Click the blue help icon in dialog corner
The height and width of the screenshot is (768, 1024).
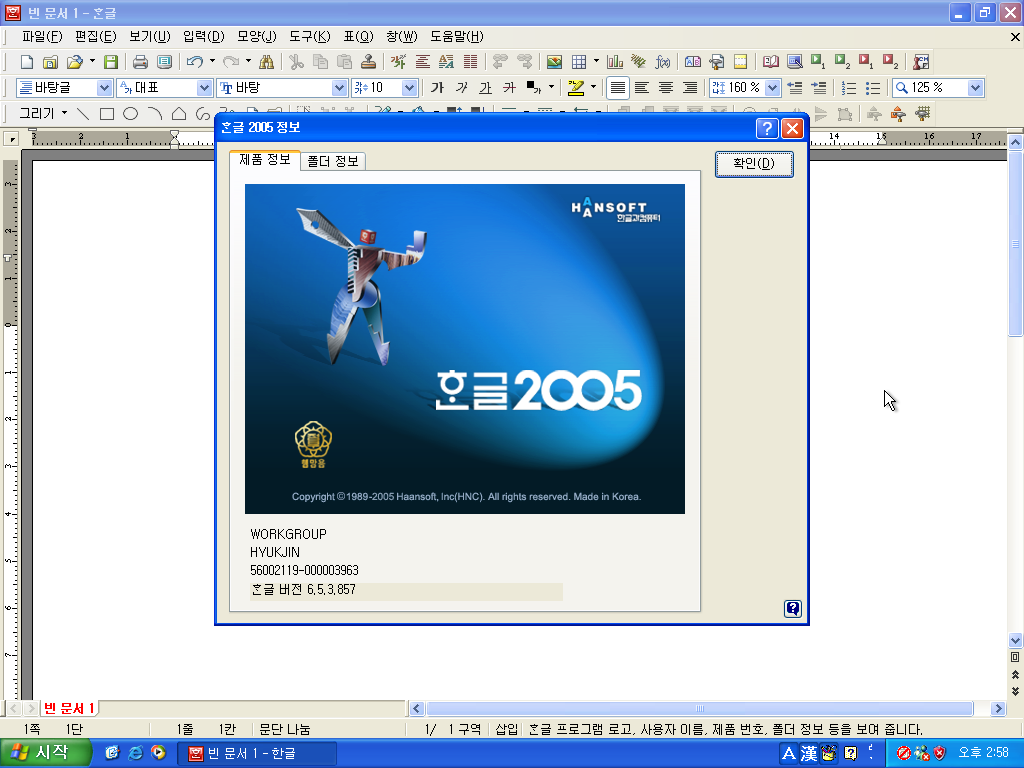coord(793,609)
